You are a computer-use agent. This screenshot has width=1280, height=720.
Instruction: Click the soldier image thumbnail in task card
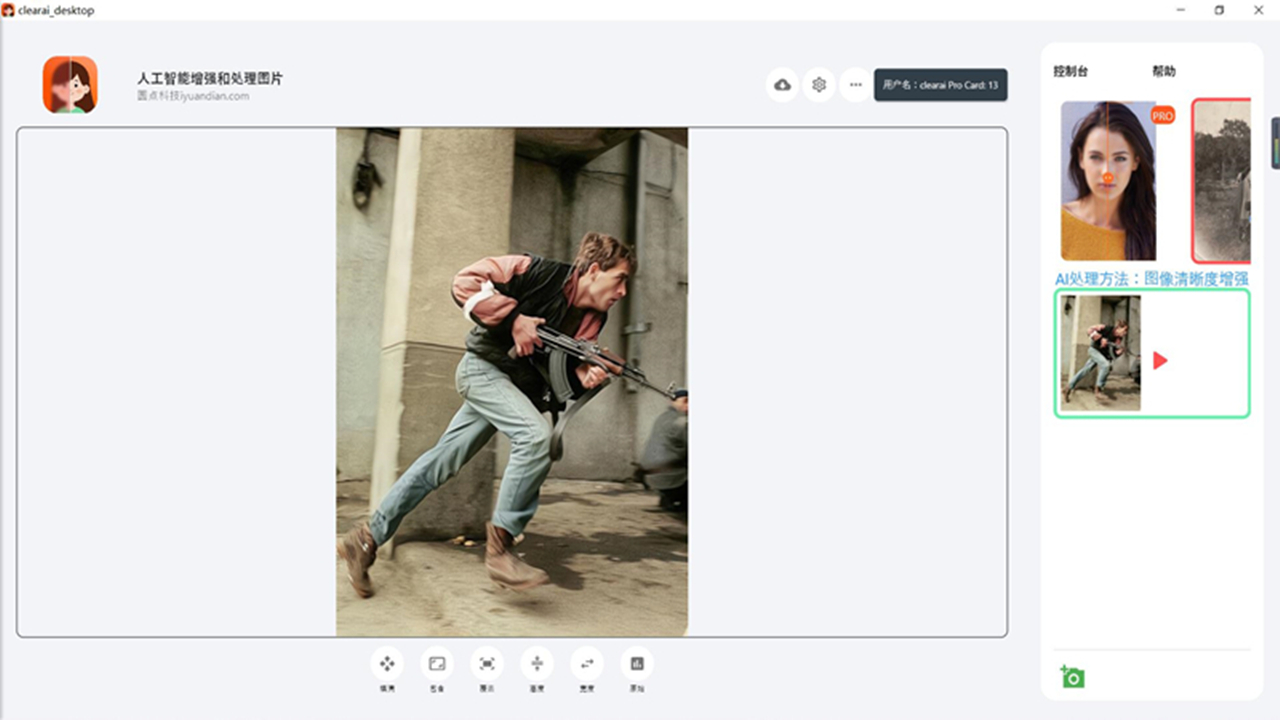(x=1100, y=353)
